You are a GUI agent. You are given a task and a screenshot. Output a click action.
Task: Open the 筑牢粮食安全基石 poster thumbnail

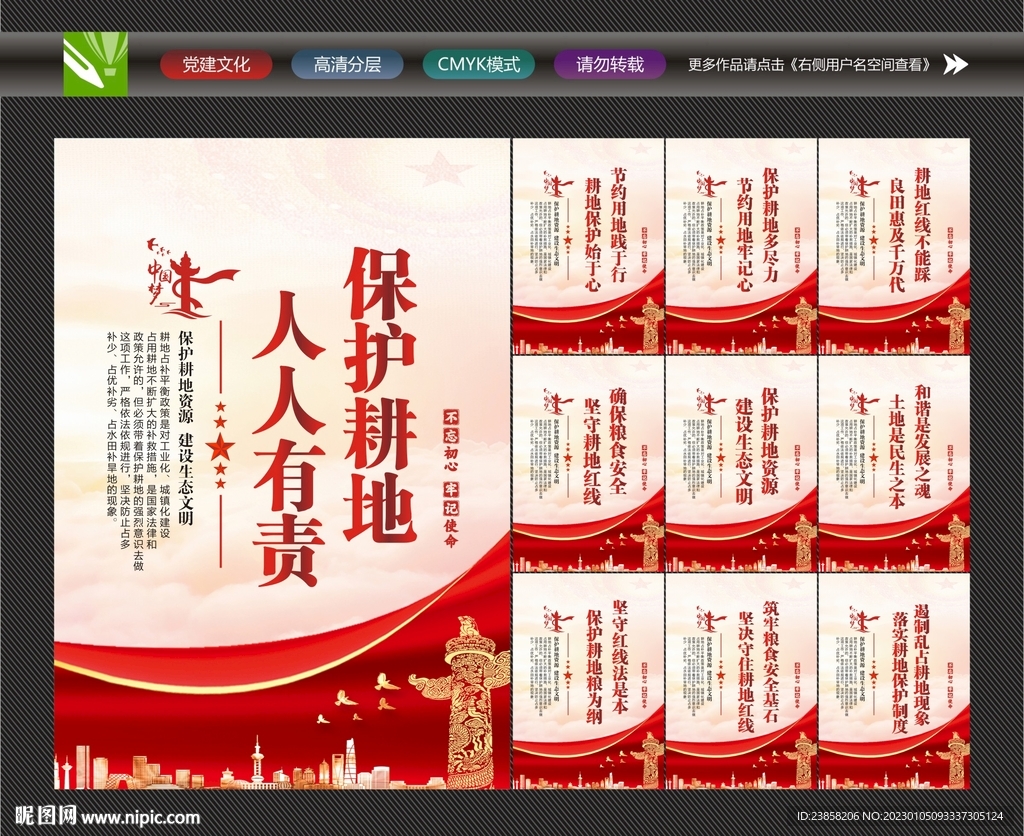[741, 681]
